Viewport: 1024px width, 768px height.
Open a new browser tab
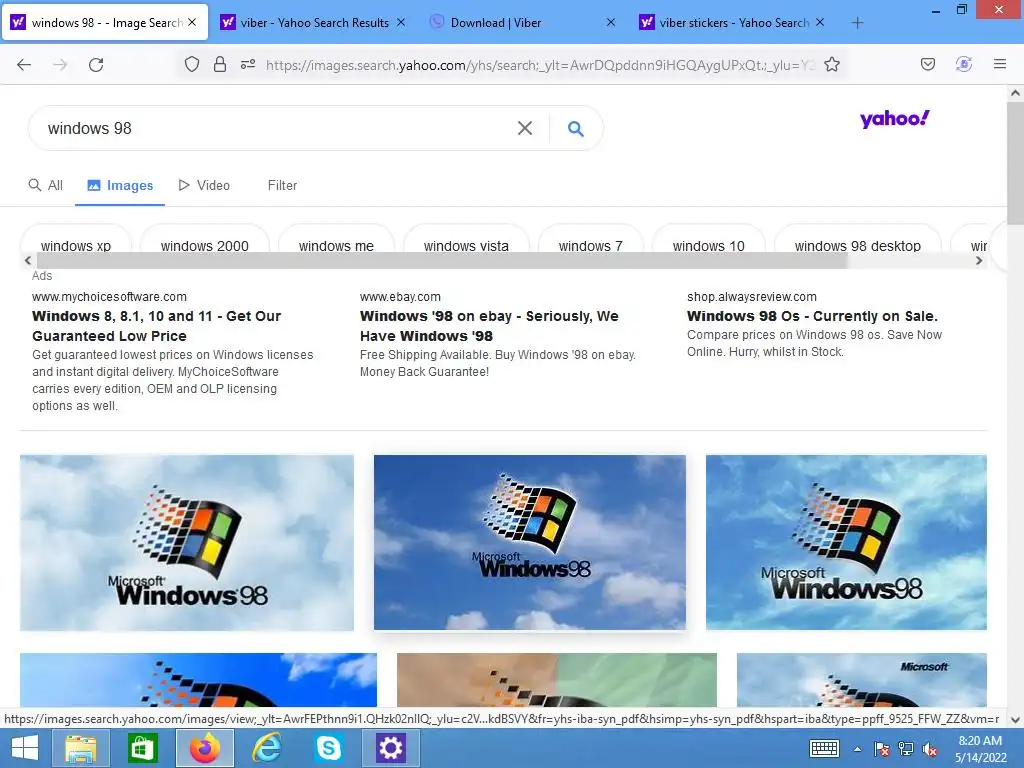857,23
